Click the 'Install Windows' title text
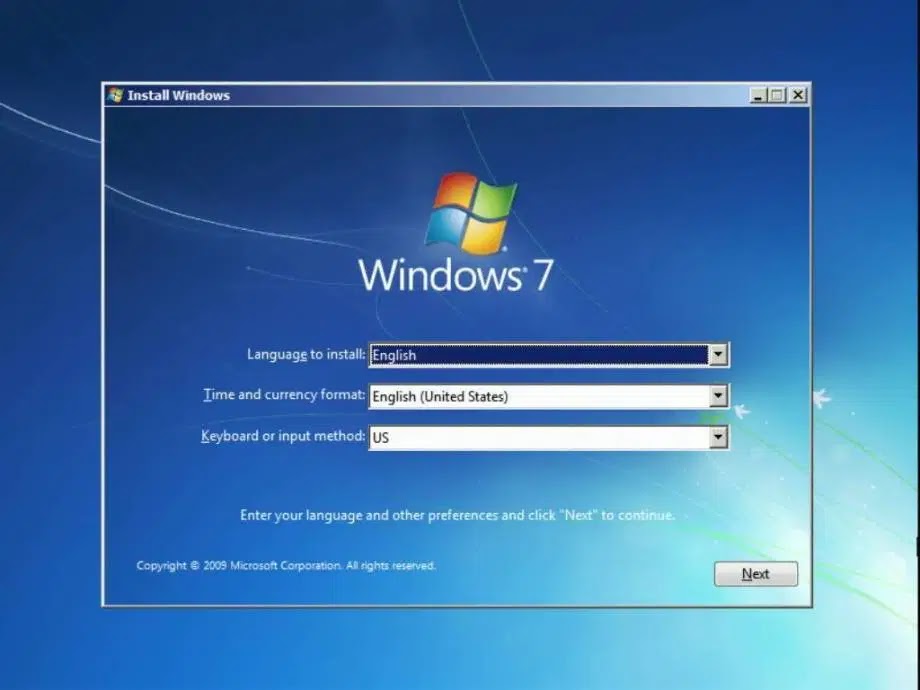Image resolution: width=920 pixels, height=690 pixels. [x=178, y=95]
